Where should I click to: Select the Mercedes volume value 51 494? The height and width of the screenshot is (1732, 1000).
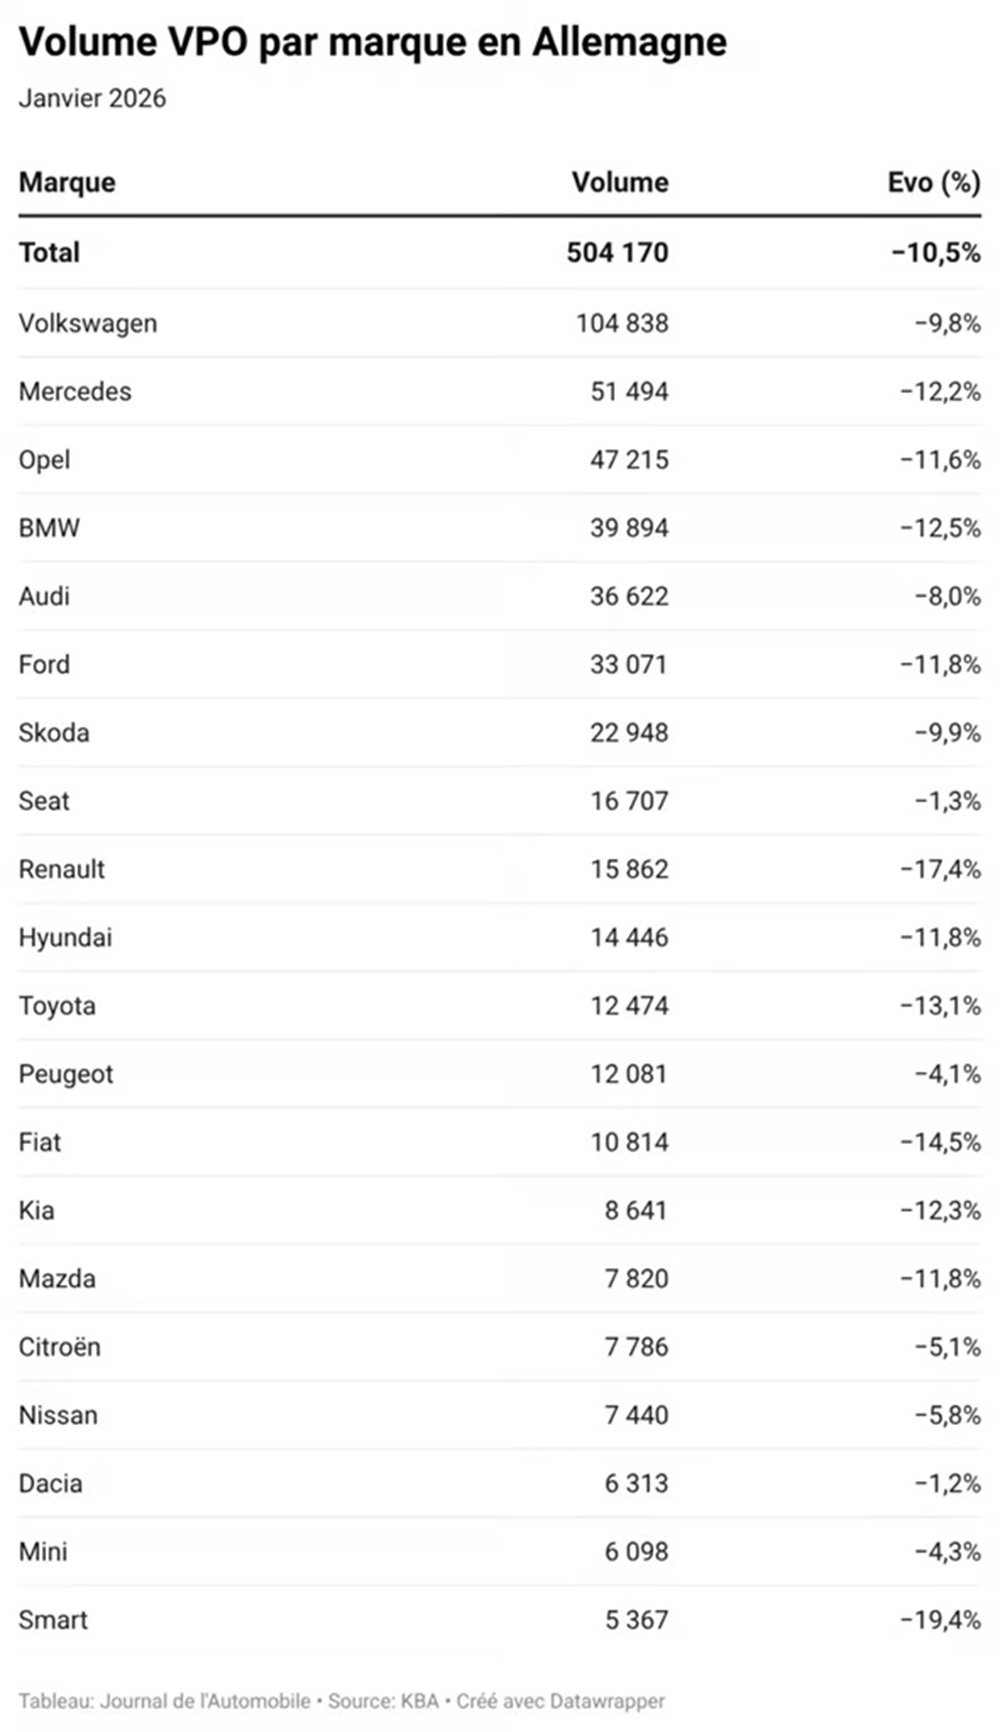(x=628, y=391)
